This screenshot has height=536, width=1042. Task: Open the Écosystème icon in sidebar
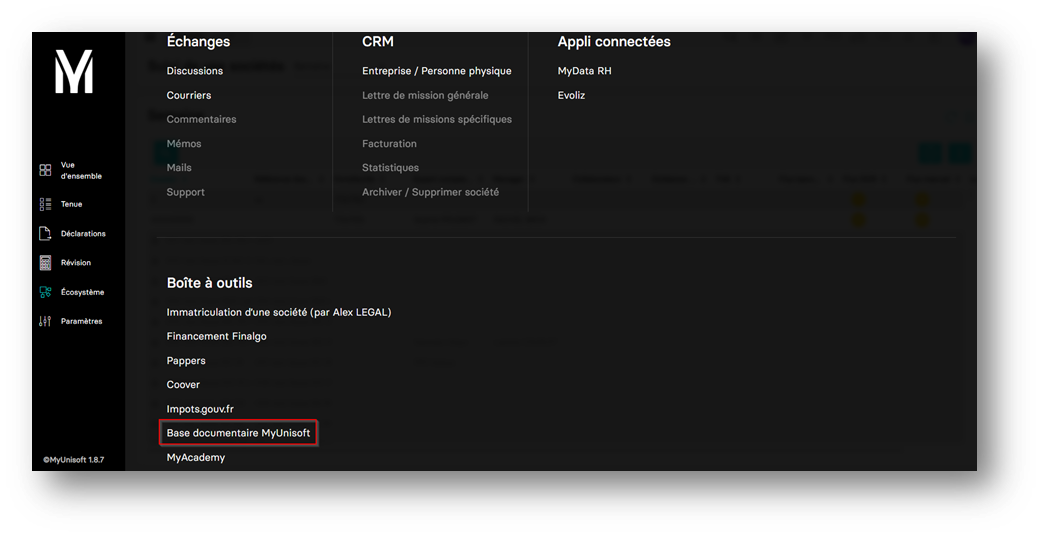(x=45, y=292)
